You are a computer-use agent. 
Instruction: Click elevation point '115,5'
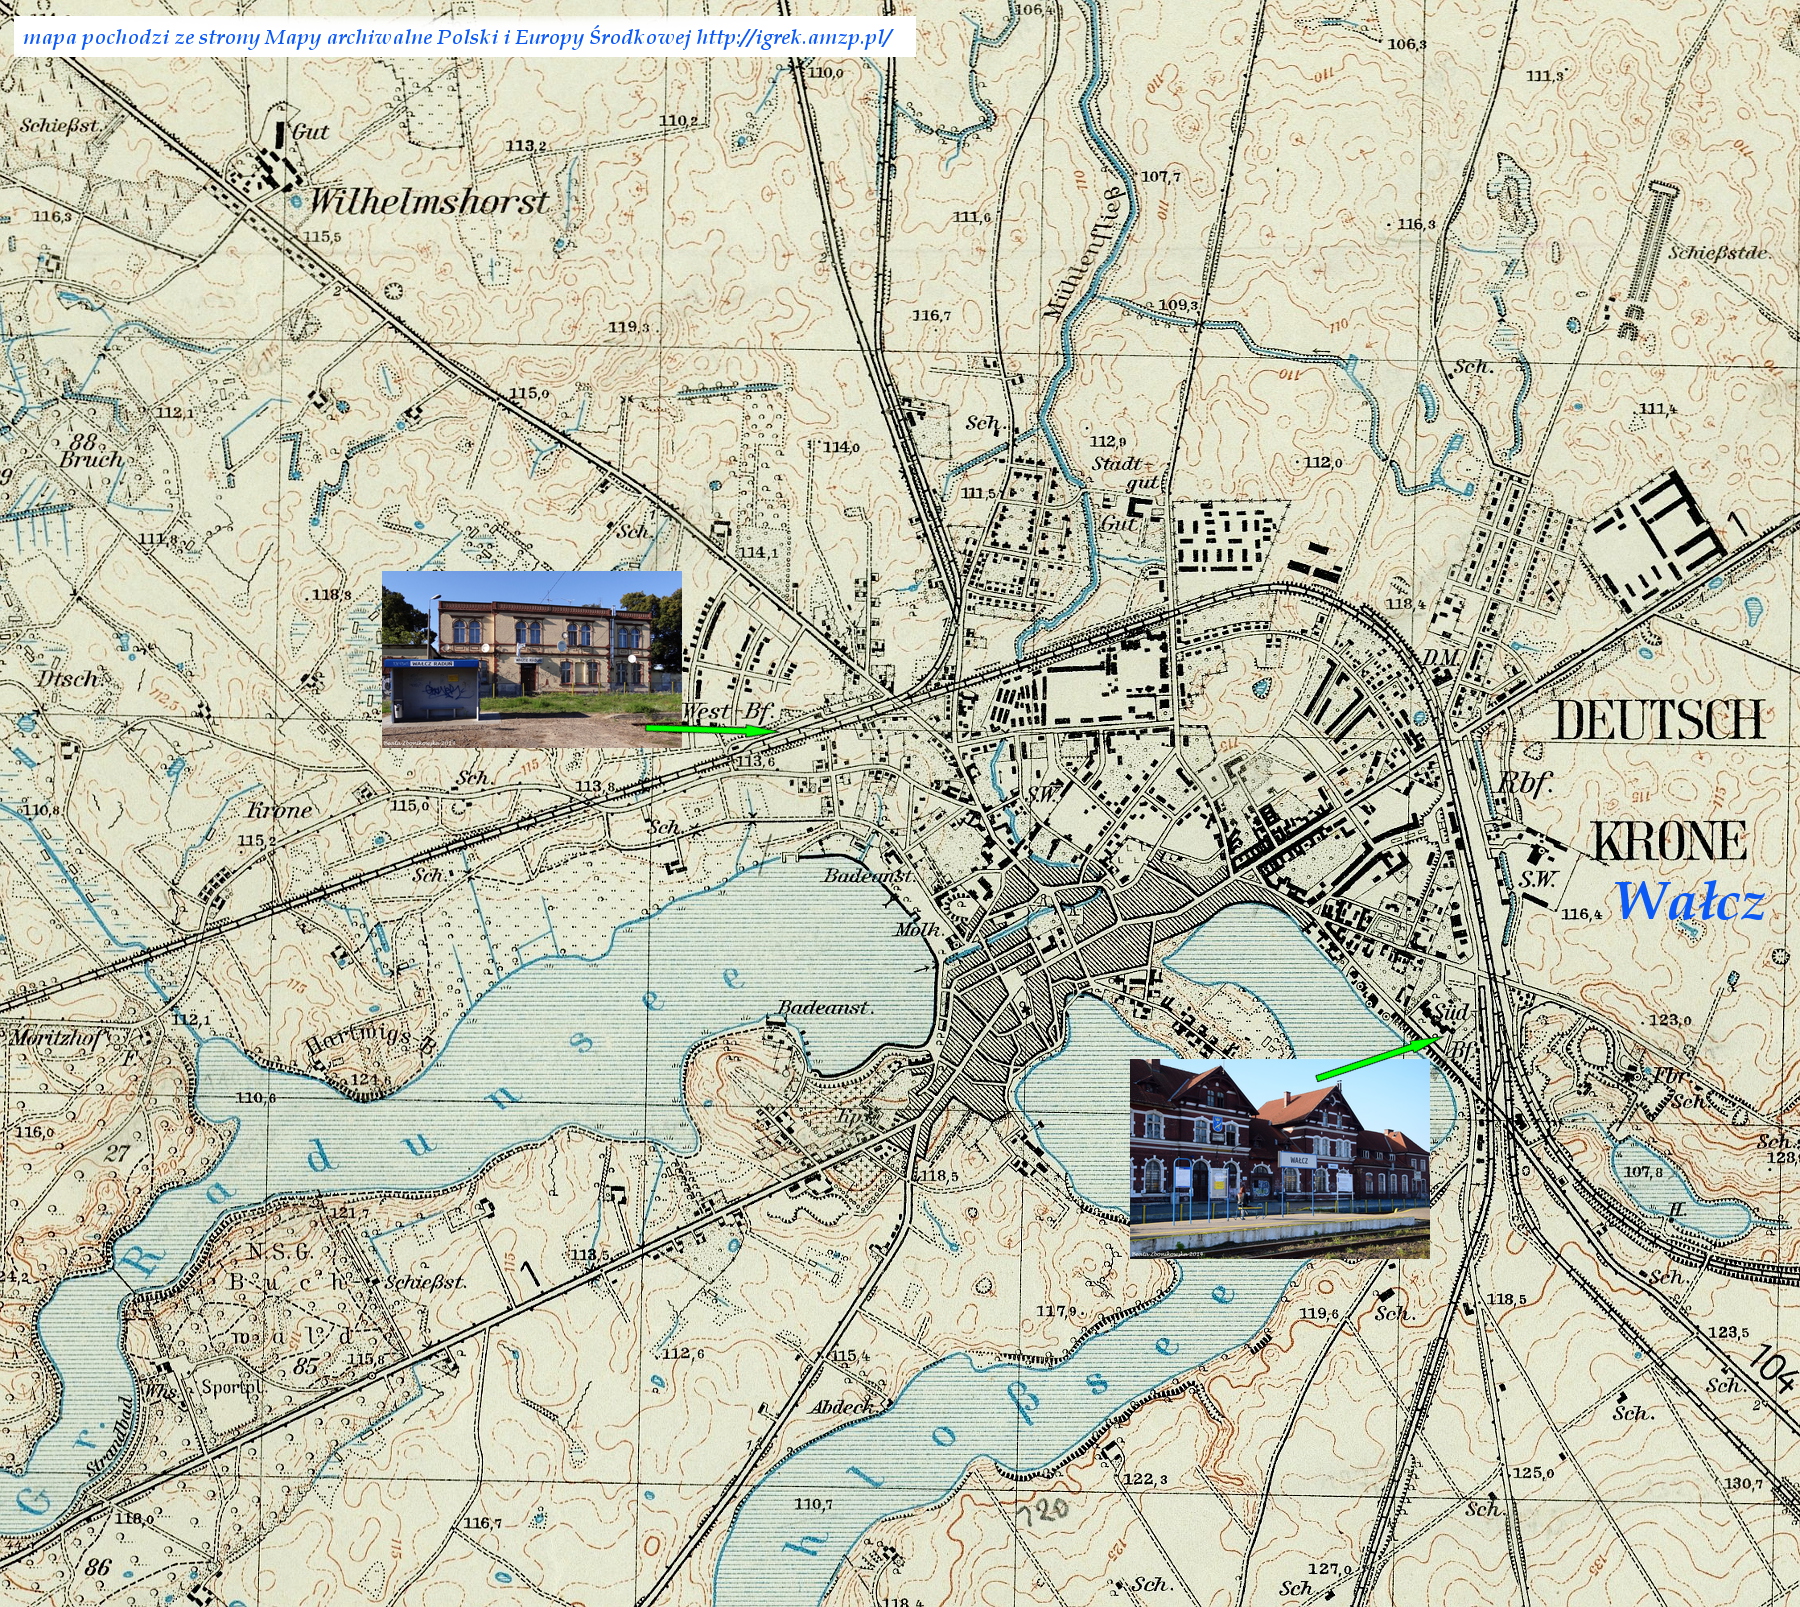click(322, 237)
